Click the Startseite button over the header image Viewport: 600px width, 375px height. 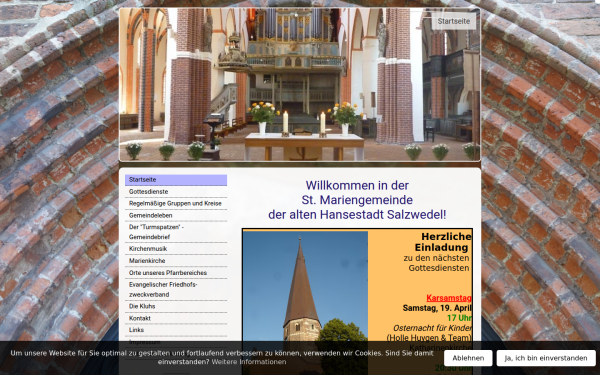point(454,21)
